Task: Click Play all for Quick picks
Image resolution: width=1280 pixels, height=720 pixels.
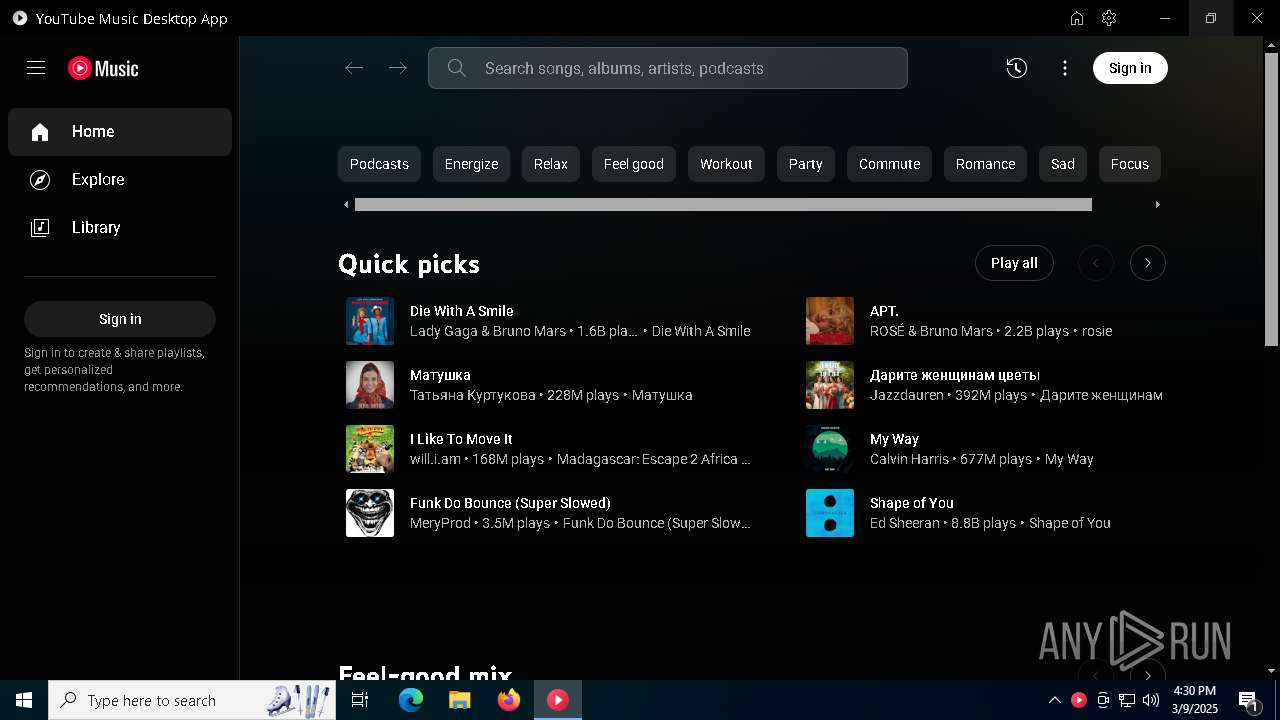Action: (x=1014, y=263)
